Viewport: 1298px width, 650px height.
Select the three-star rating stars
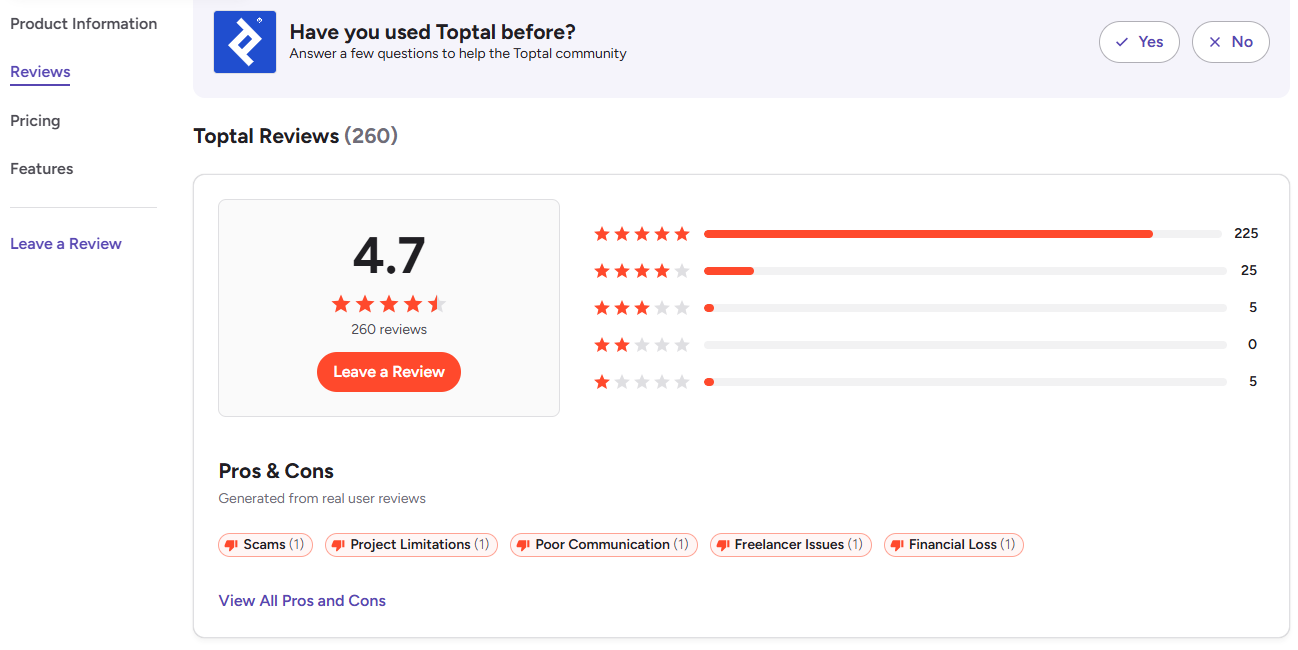coord(642,308)
